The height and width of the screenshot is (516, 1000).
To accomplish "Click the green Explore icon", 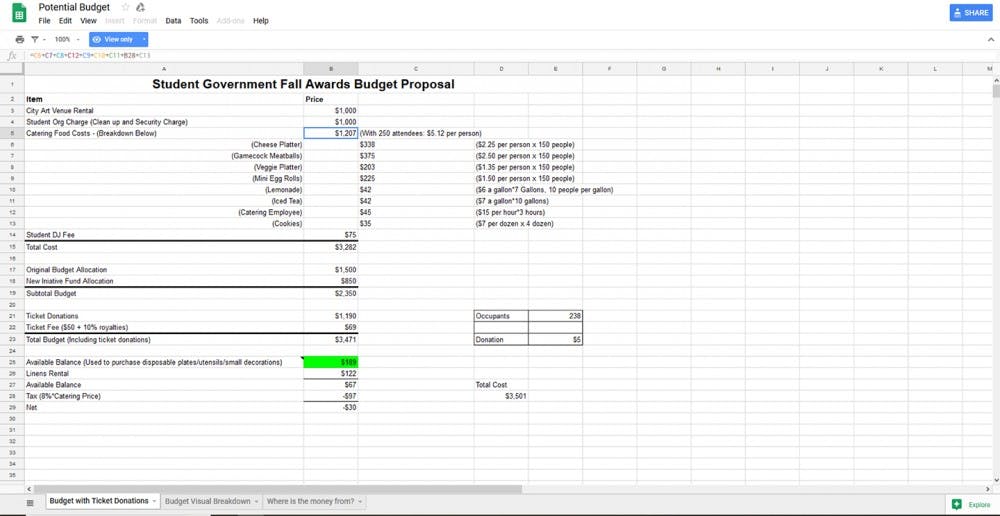I will coord(956,505).
